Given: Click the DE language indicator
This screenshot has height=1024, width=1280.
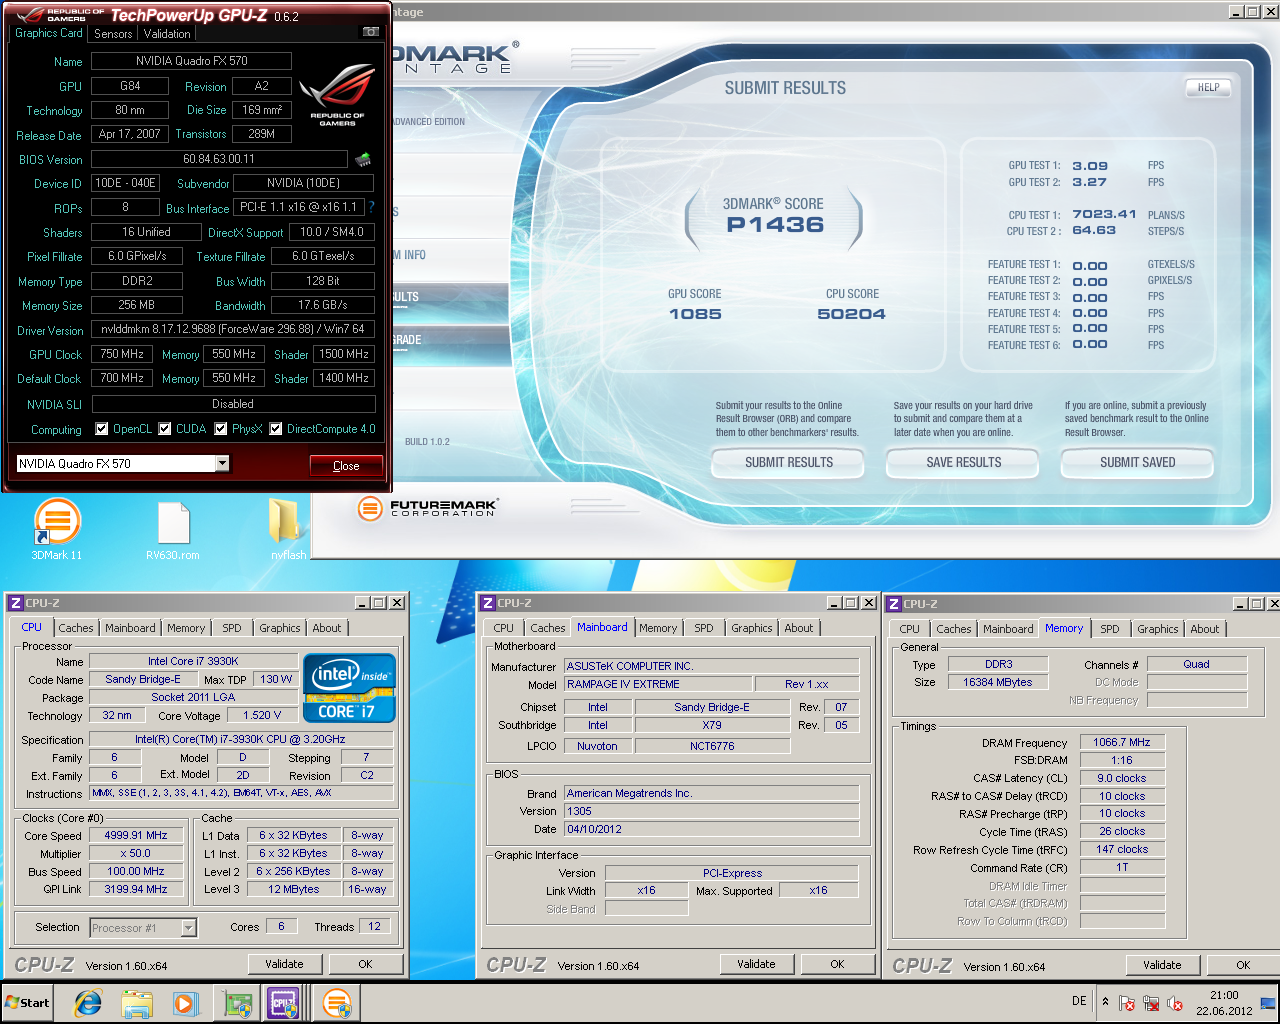Looking at the screenshot, I should pyautogui.click(x=1079, y=1001).
